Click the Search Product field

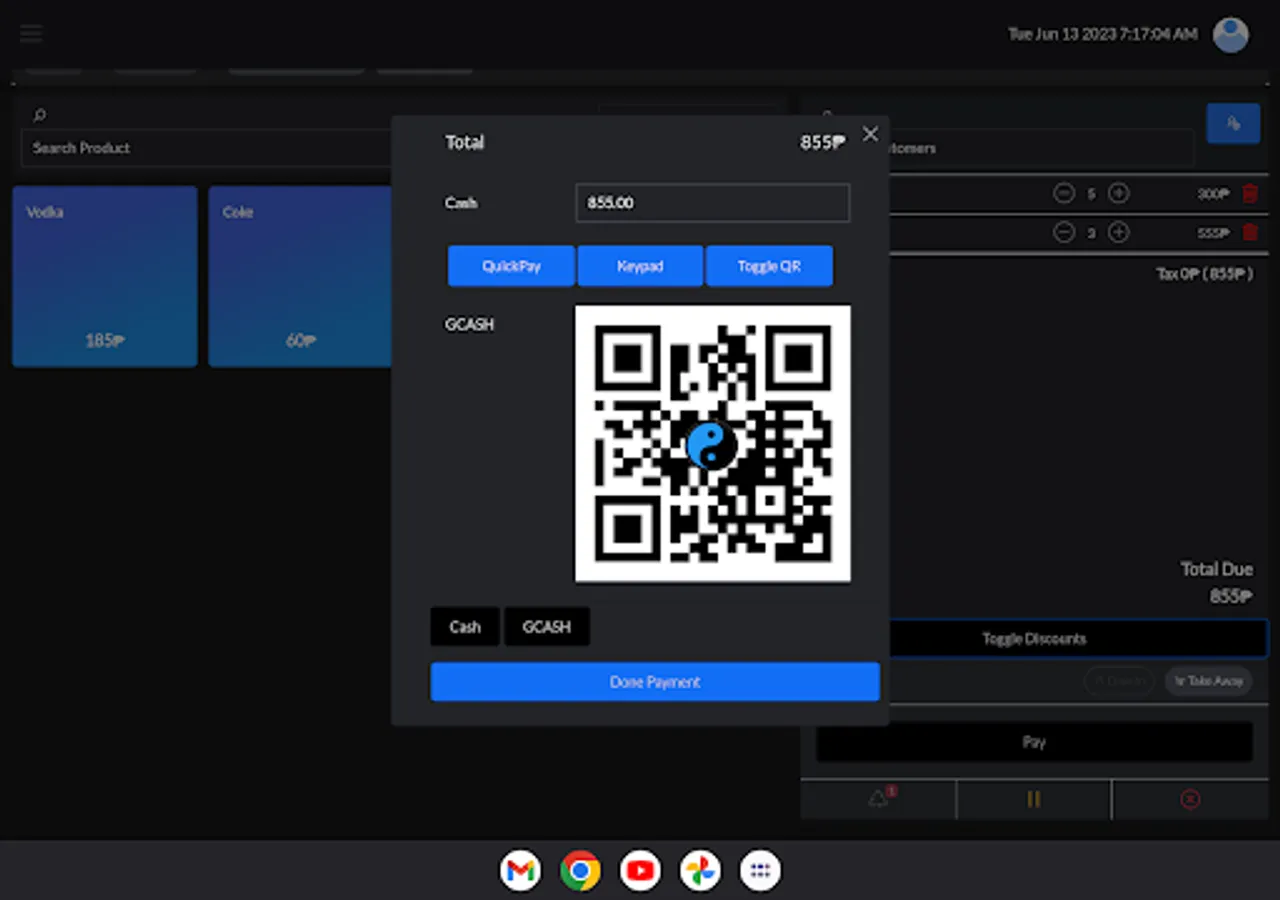pyautogui.click(x=205, y=148)
